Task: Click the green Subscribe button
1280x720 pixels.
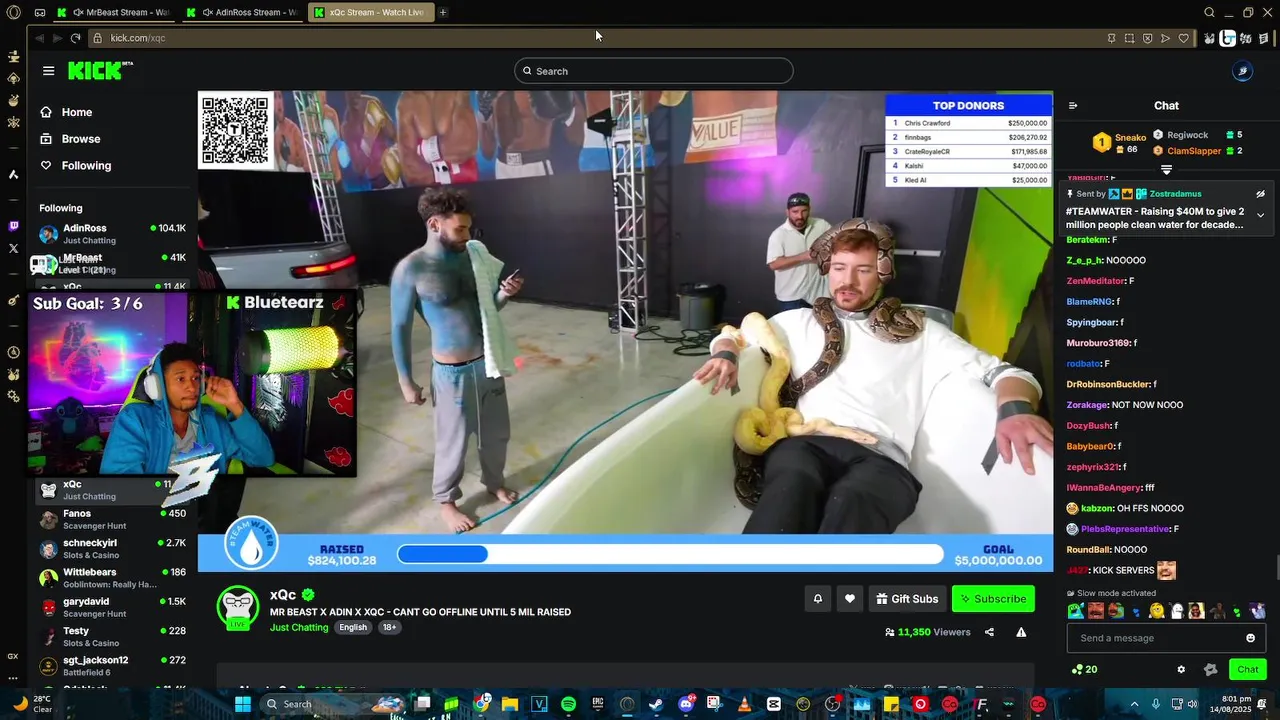Action: point(993,599)
